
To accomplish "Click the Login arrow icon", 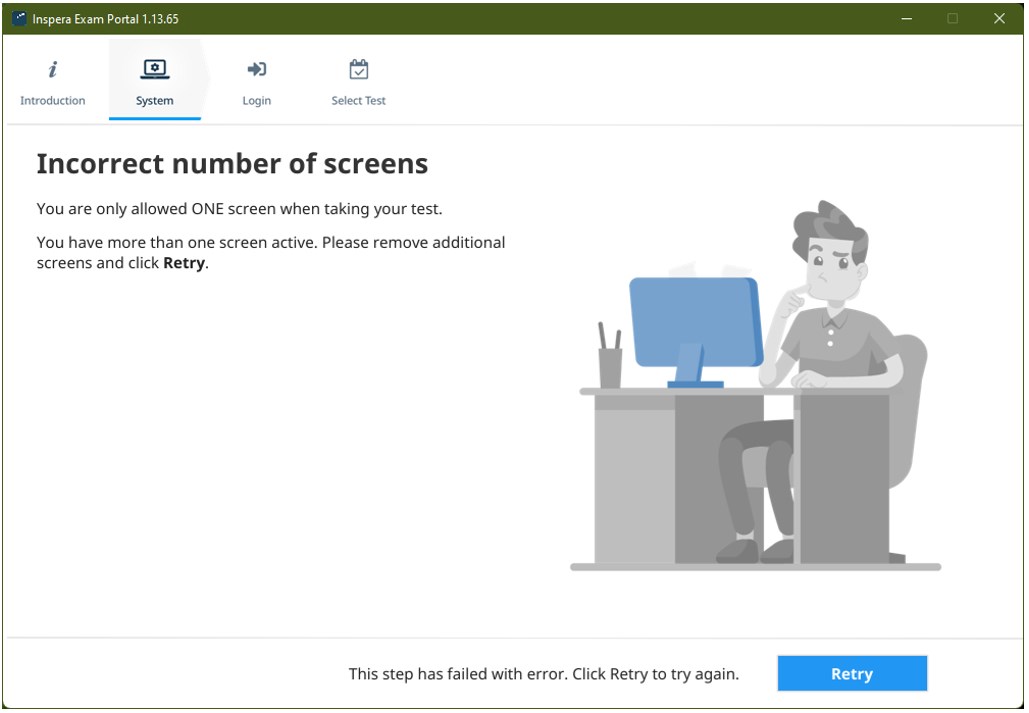I will (256, 68).
